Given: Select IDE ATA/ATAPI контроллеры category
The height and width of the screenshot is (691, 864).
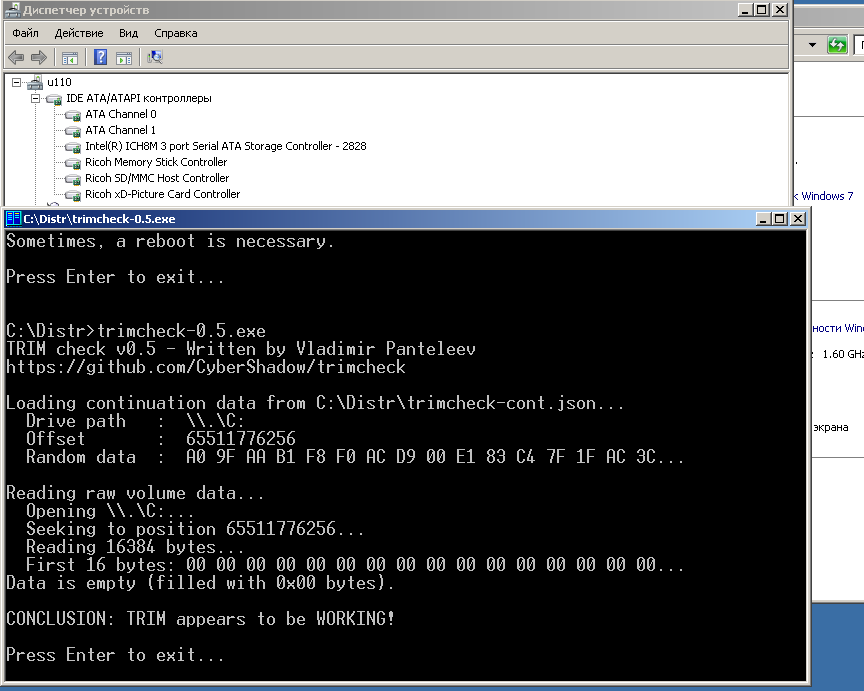Looking at the screenshot, I should coord(139,98).
